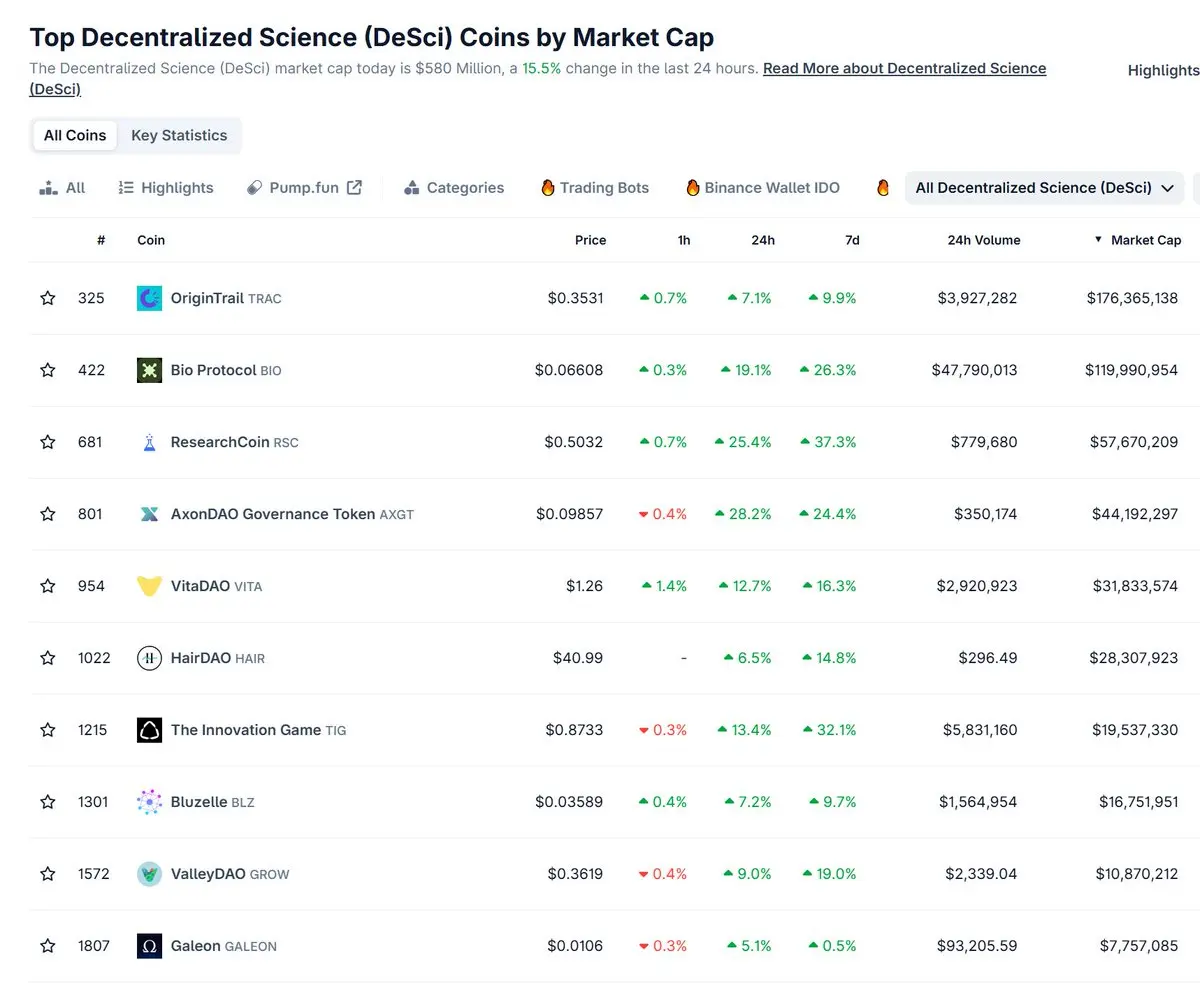Sort by the 1h column header

(x=684, y=240)
